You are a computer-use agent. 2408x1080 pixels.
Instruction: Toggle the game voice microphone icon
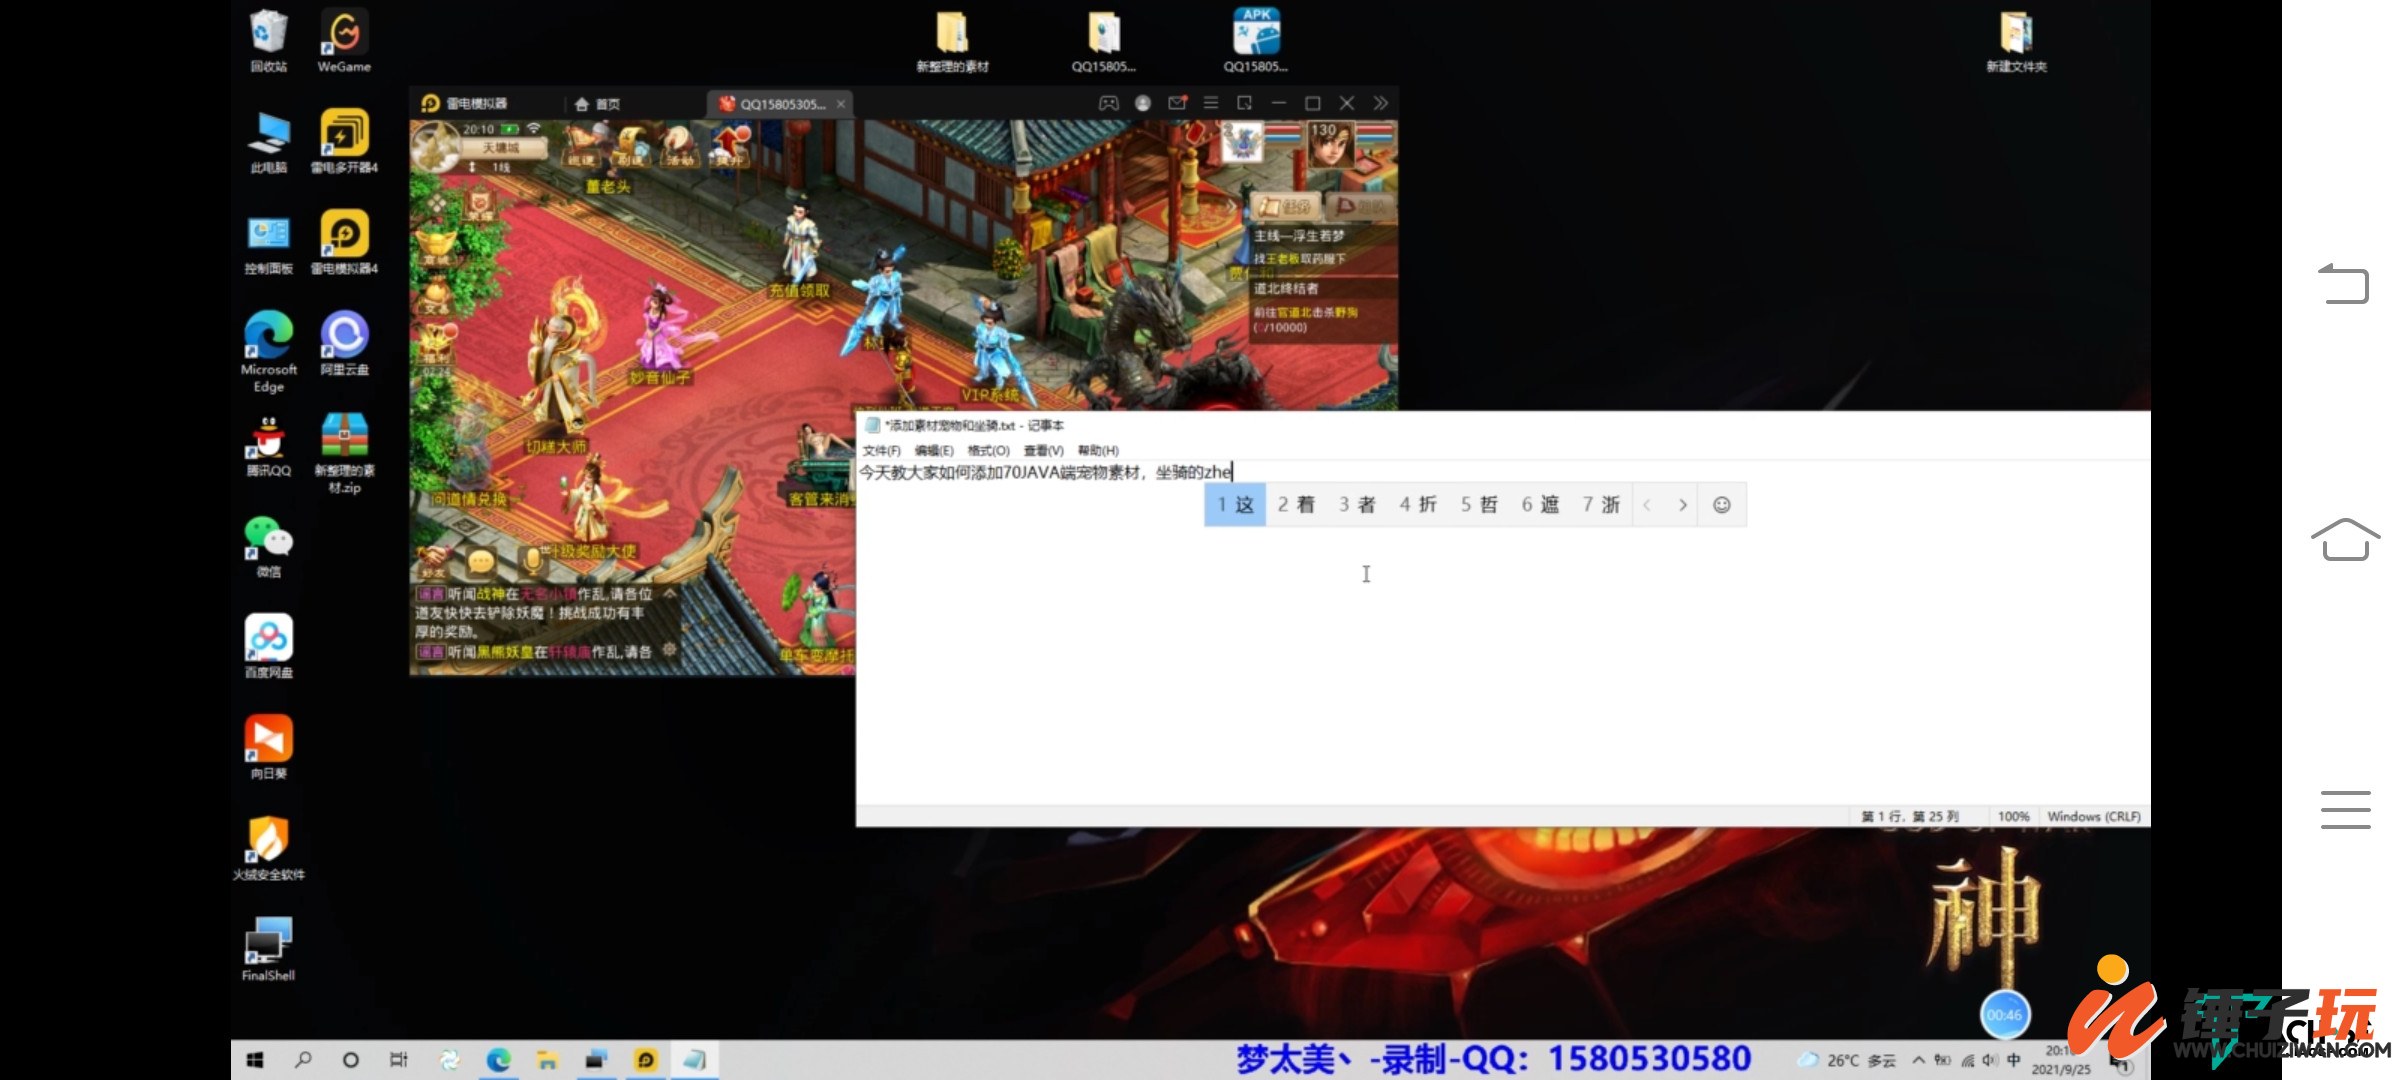tap(533, 562)
